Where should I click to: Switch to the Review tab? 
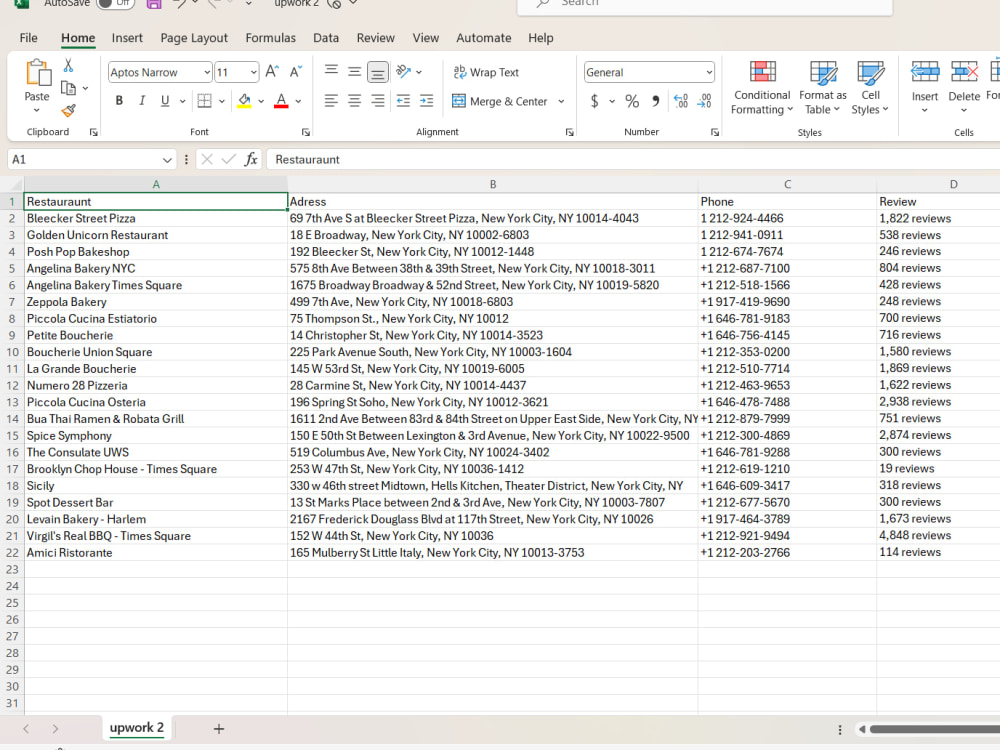tap(376, 38)
